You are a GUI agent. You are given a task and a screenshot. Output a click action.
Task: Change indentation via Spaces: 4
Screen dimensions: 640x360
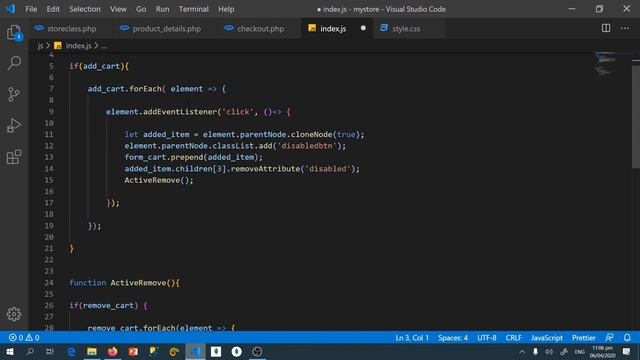(453, 338)
